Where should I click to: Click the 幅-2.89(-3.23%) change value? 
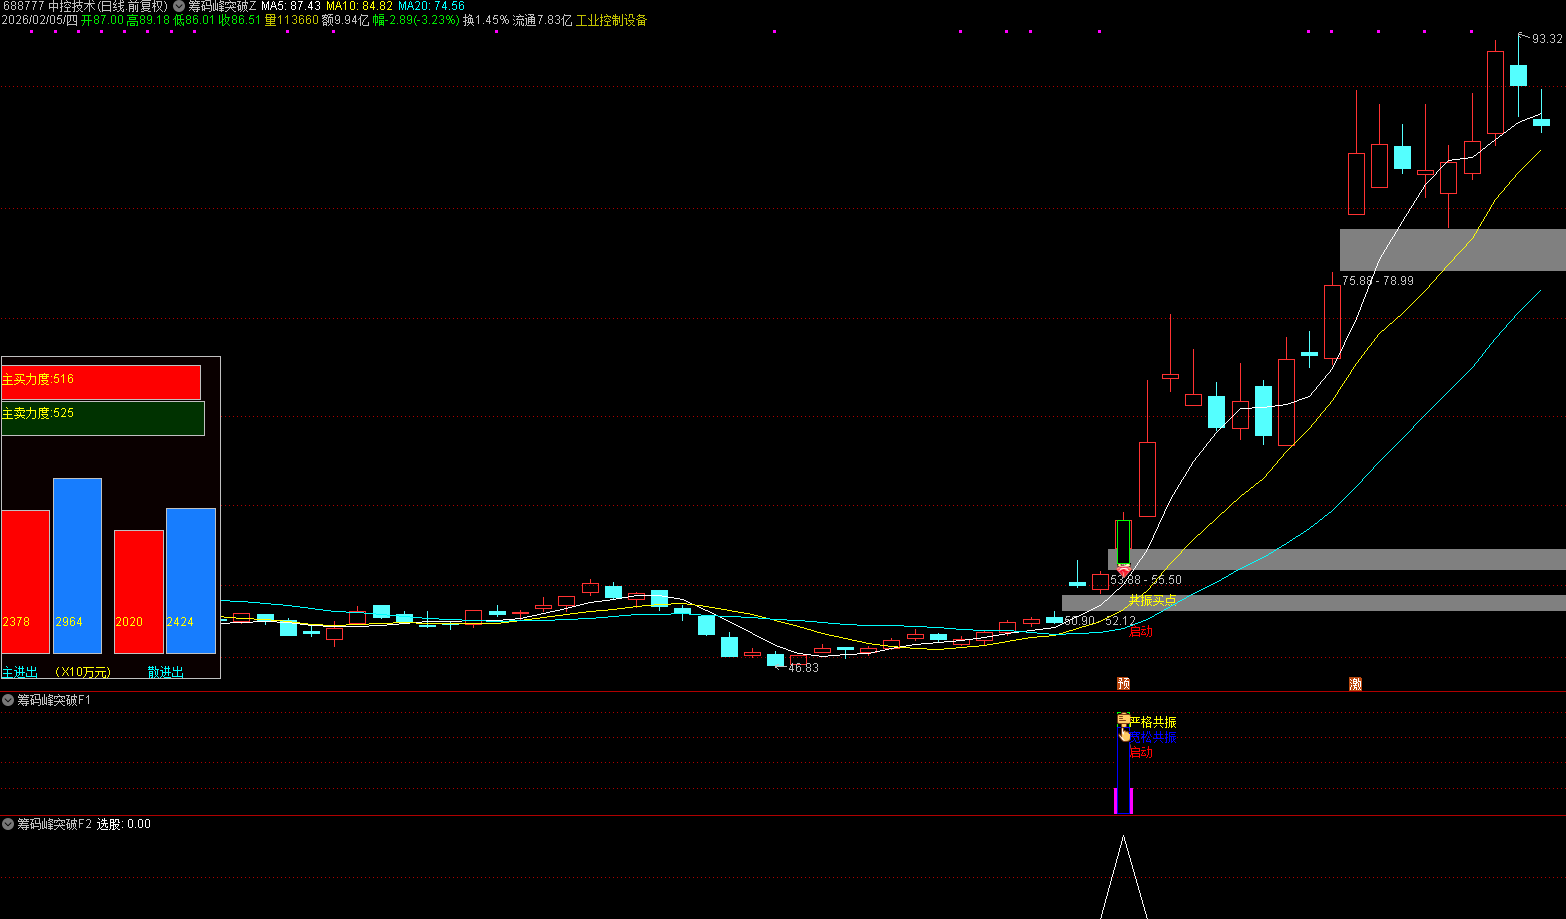point(416,20)
